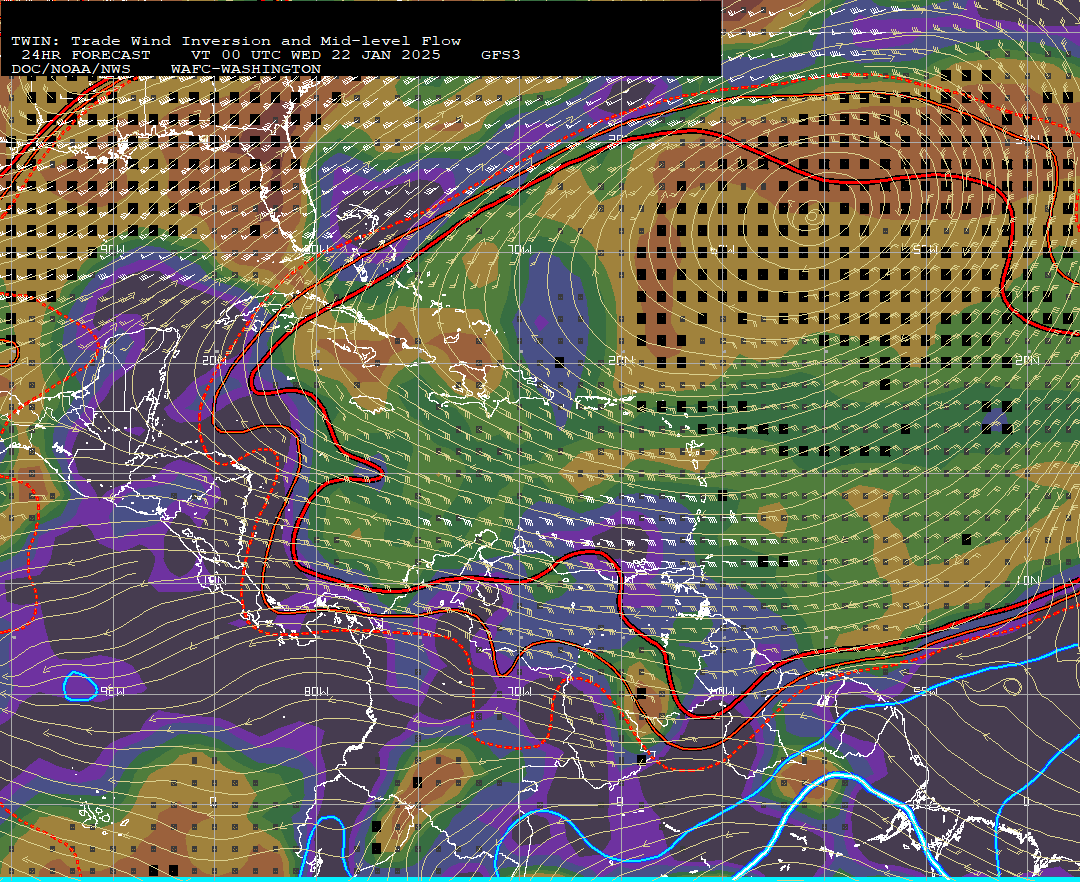
Task: Click the "DOC/NOAA/NWS" header text
Action: pos(71,70)
